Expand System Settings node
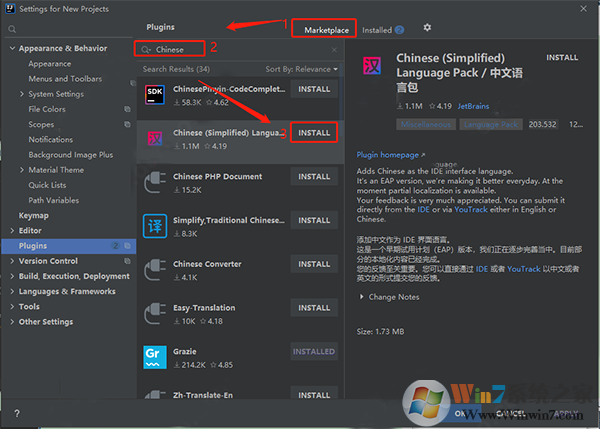Viewport: 600px width, 429px height. tap(22, 94)
